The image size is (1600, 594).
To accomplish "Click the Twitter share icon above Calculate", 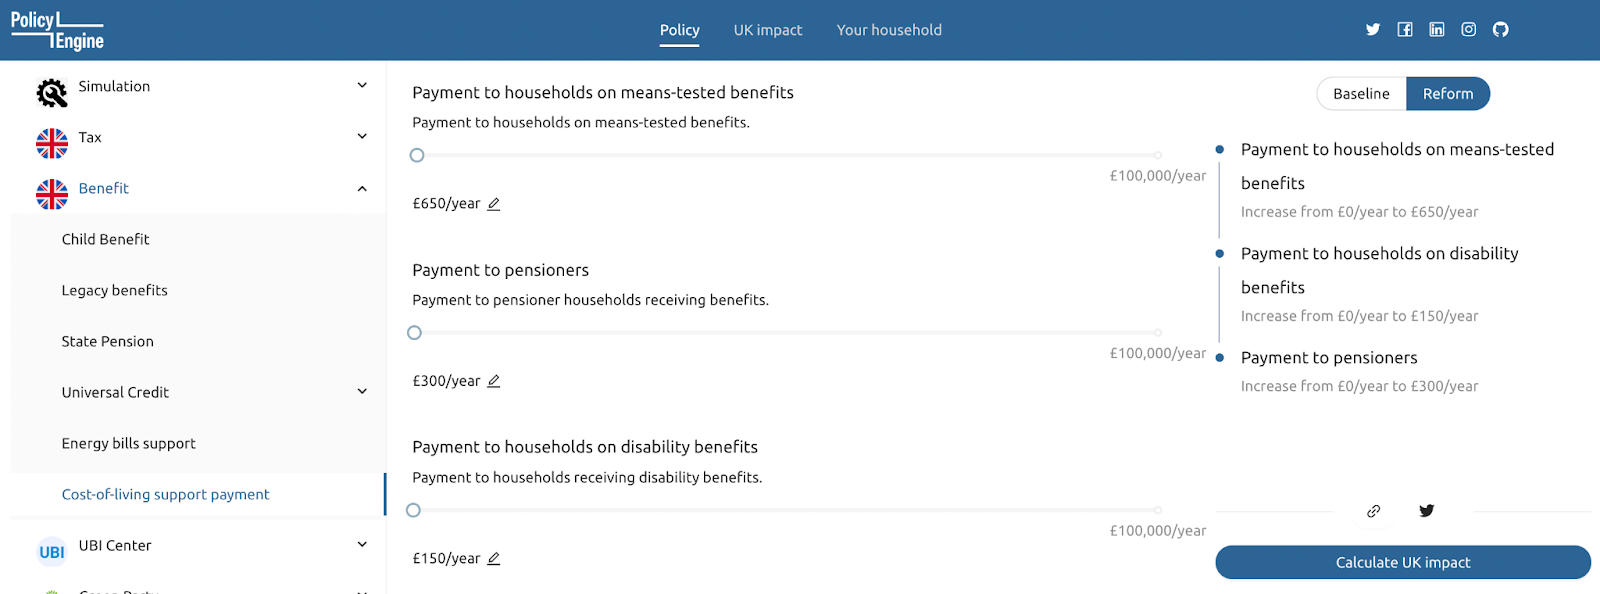I will pos(1427,511).
